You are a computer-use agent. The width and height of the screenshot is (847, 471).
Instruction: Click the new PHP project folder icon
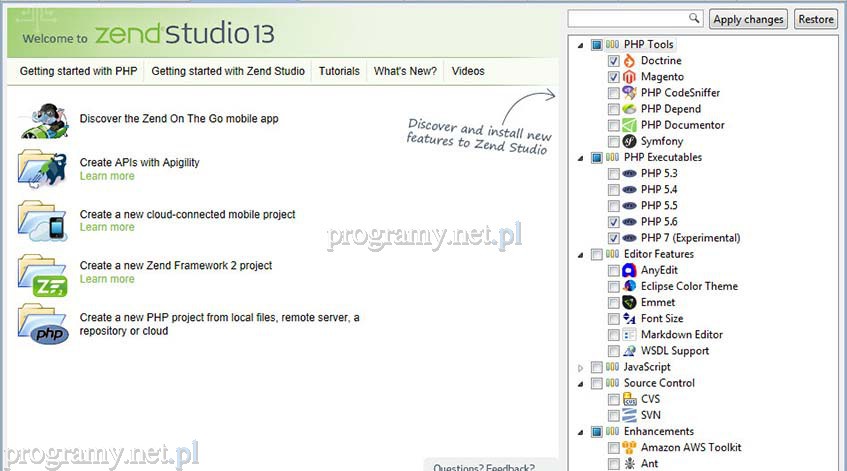43,324
